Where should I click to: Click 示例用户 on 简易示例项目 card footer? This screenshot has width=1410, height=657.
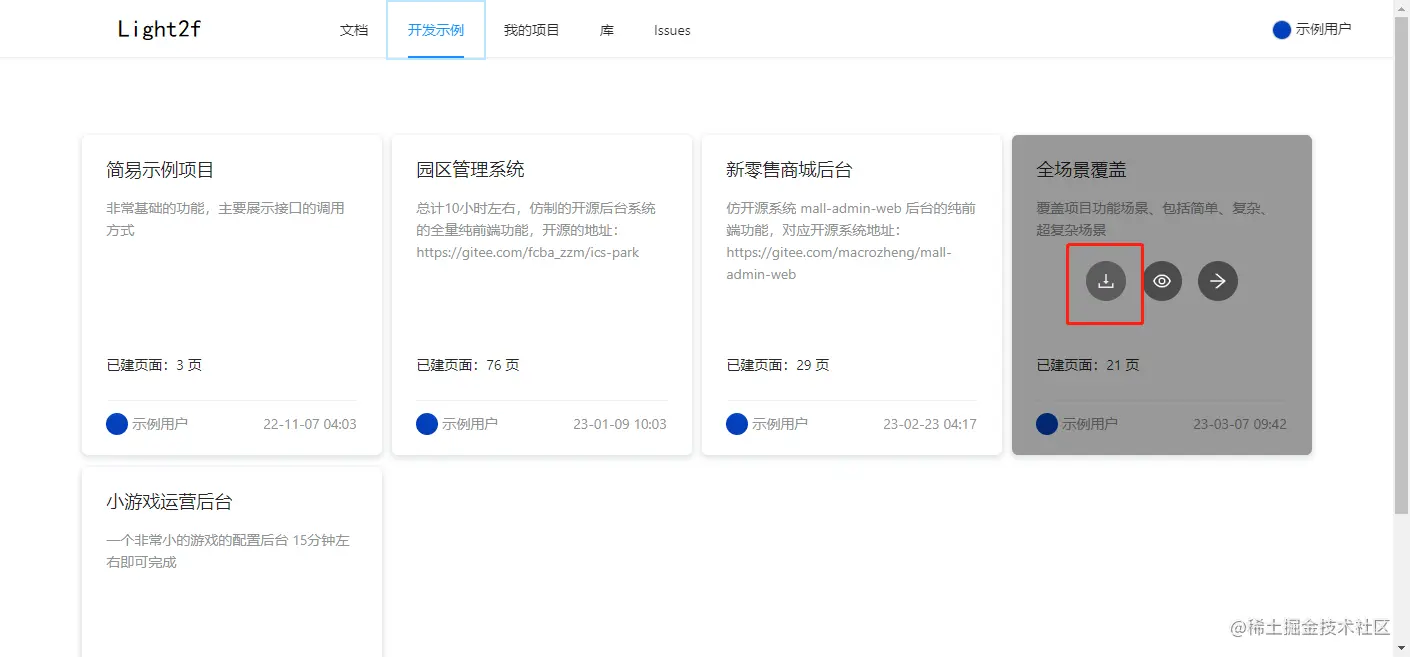point(160,424)
